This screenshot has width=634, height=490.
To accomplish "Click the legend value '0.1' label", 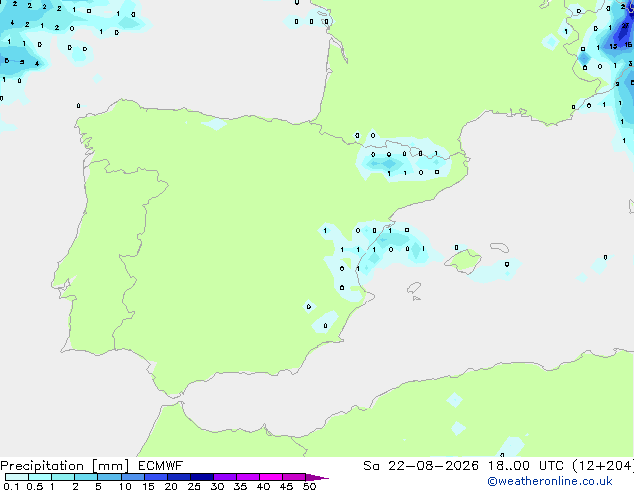I will (11, 486).
